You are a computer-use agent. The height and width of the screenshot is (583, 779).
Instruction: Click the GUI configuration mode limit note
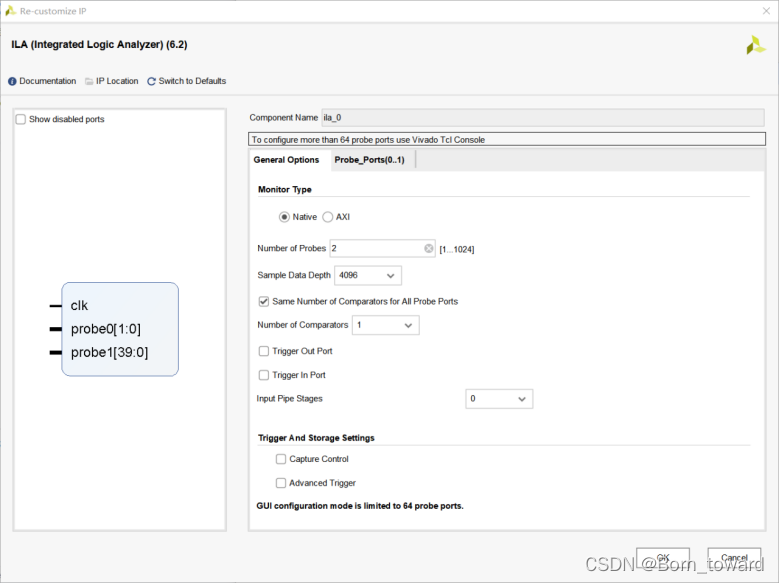pyautogui.click(x=360, y=506)
